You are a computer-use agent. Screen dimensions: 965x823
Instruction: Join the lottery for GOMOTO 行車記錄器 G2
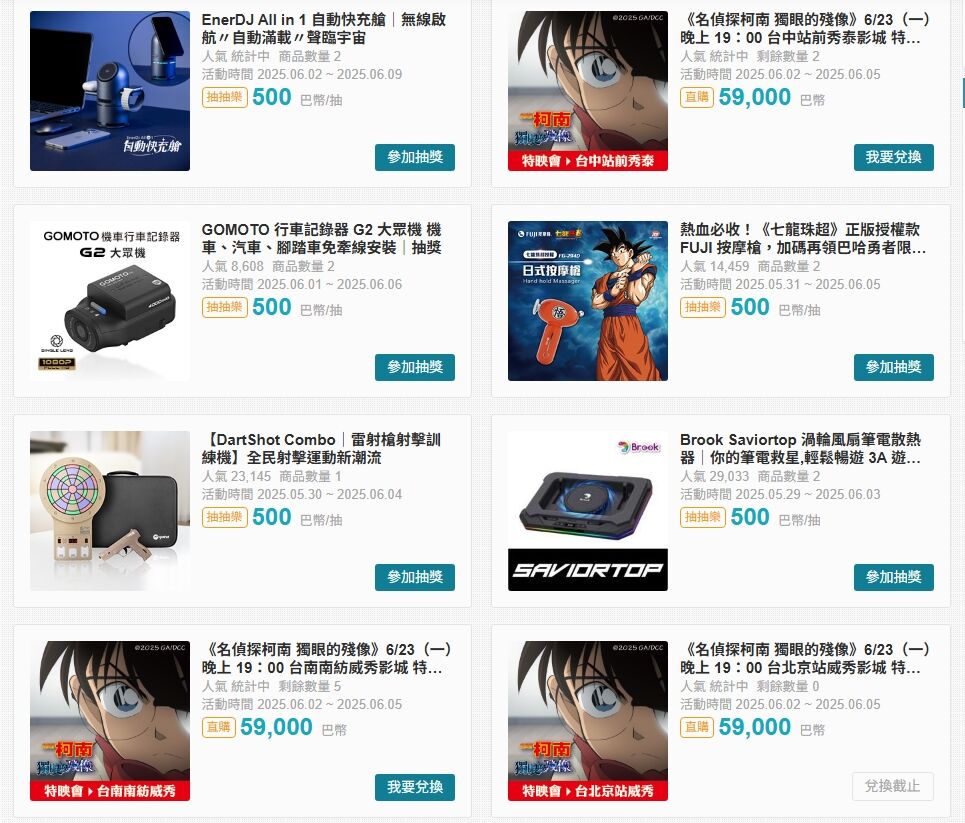tap(415, 367)
